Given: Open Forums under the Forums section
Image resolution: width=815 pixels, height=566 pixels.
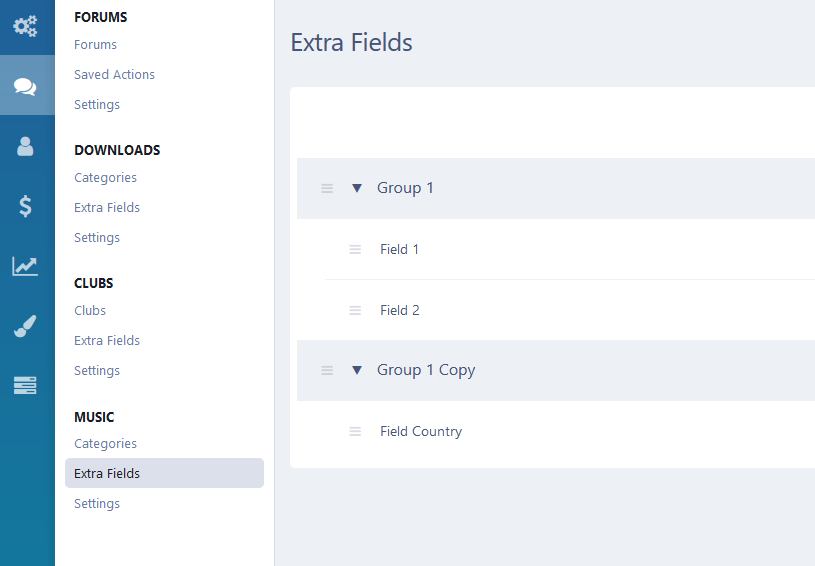Looking at the screenshot, I should tap(95, 45).
